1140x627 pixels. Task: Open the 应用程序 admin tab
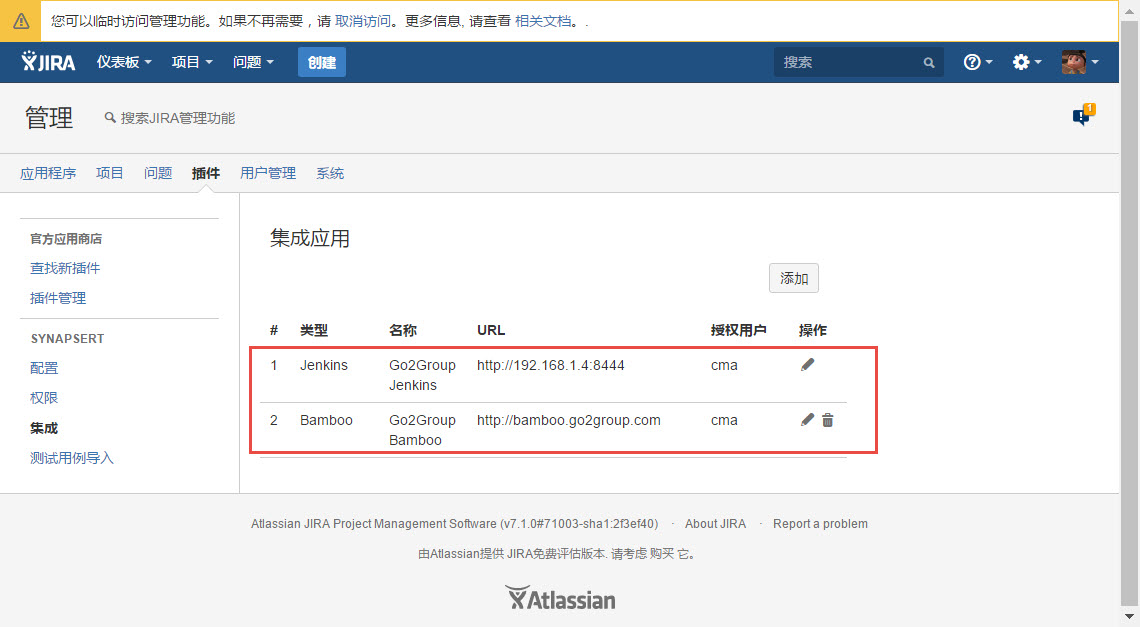point(48,173)
